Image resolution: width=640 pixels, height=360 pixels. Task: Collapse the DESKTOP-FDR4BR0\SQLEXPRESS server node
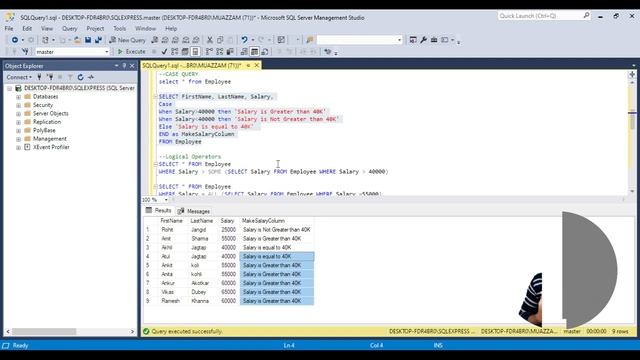tap(9, 88)
